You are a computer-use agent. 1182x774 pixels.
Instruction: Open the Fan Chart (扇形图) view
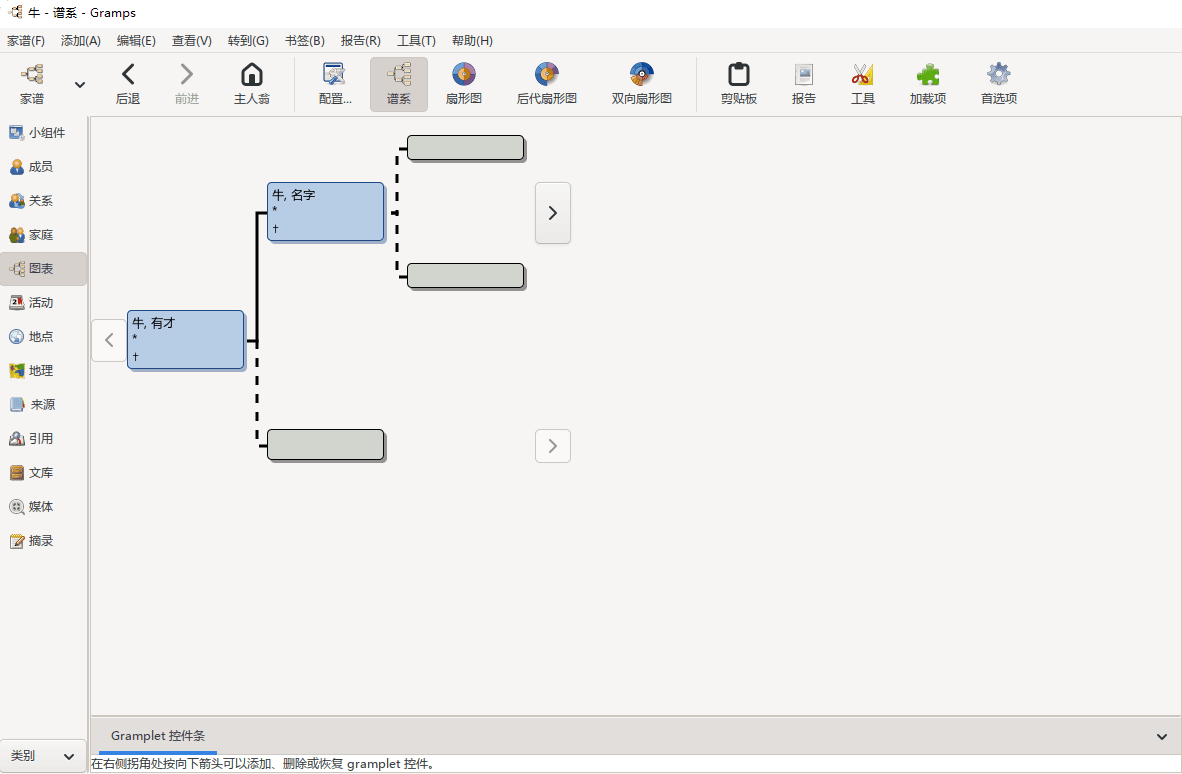(x=463, y=84)
